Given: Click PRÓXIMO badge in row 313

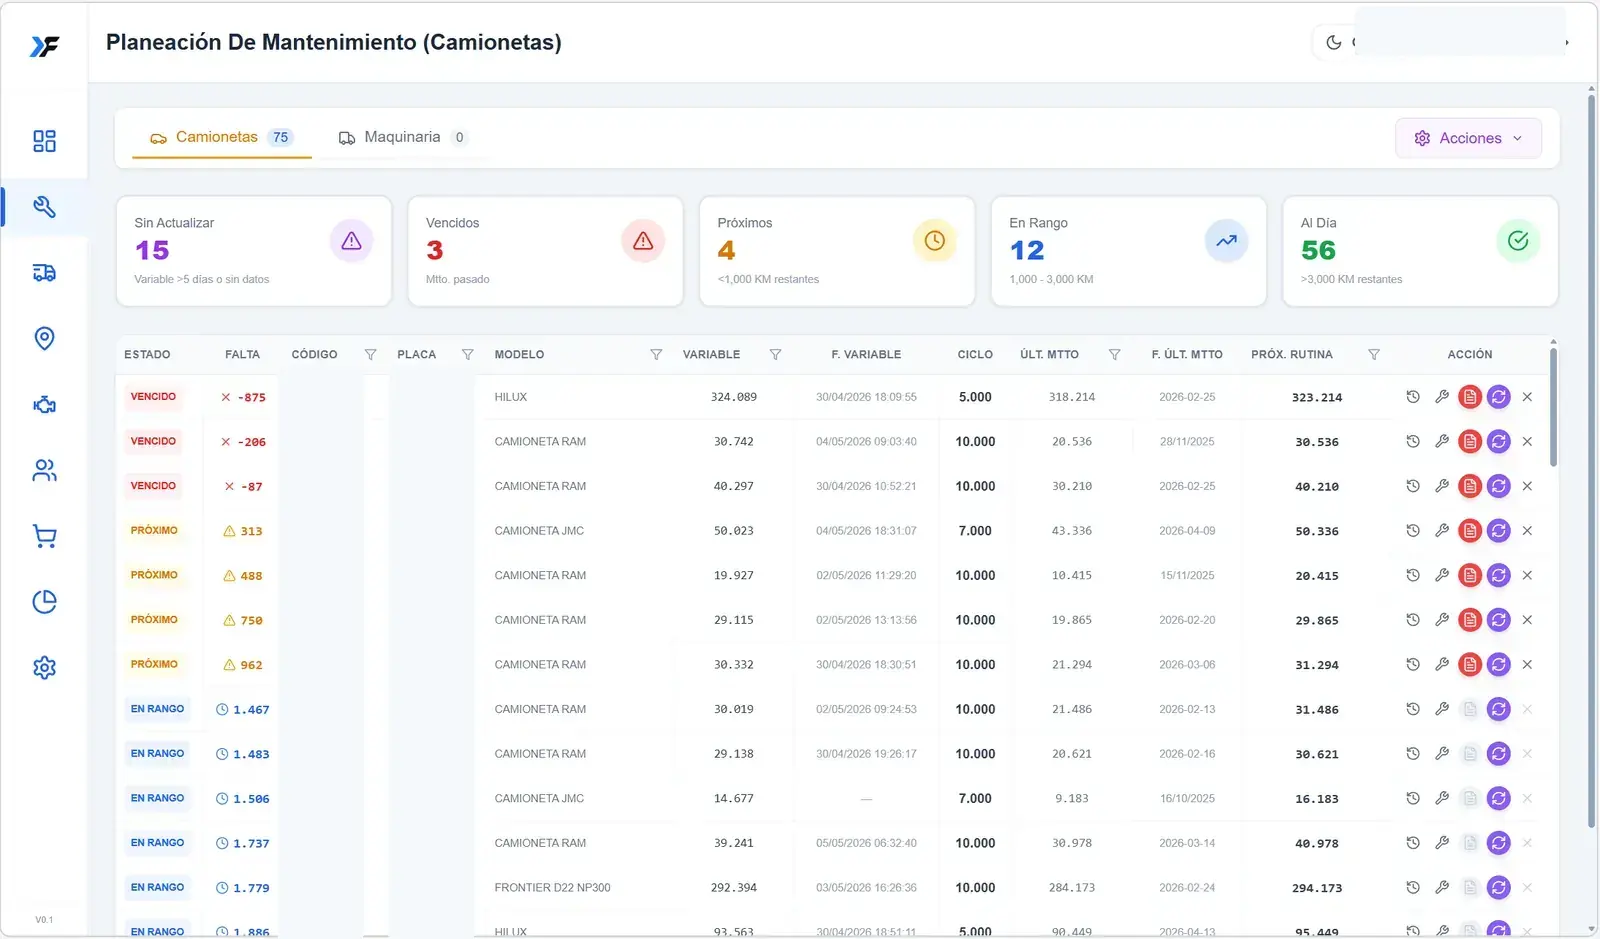Looking at the screenshot, I should [x=154, y=531].
